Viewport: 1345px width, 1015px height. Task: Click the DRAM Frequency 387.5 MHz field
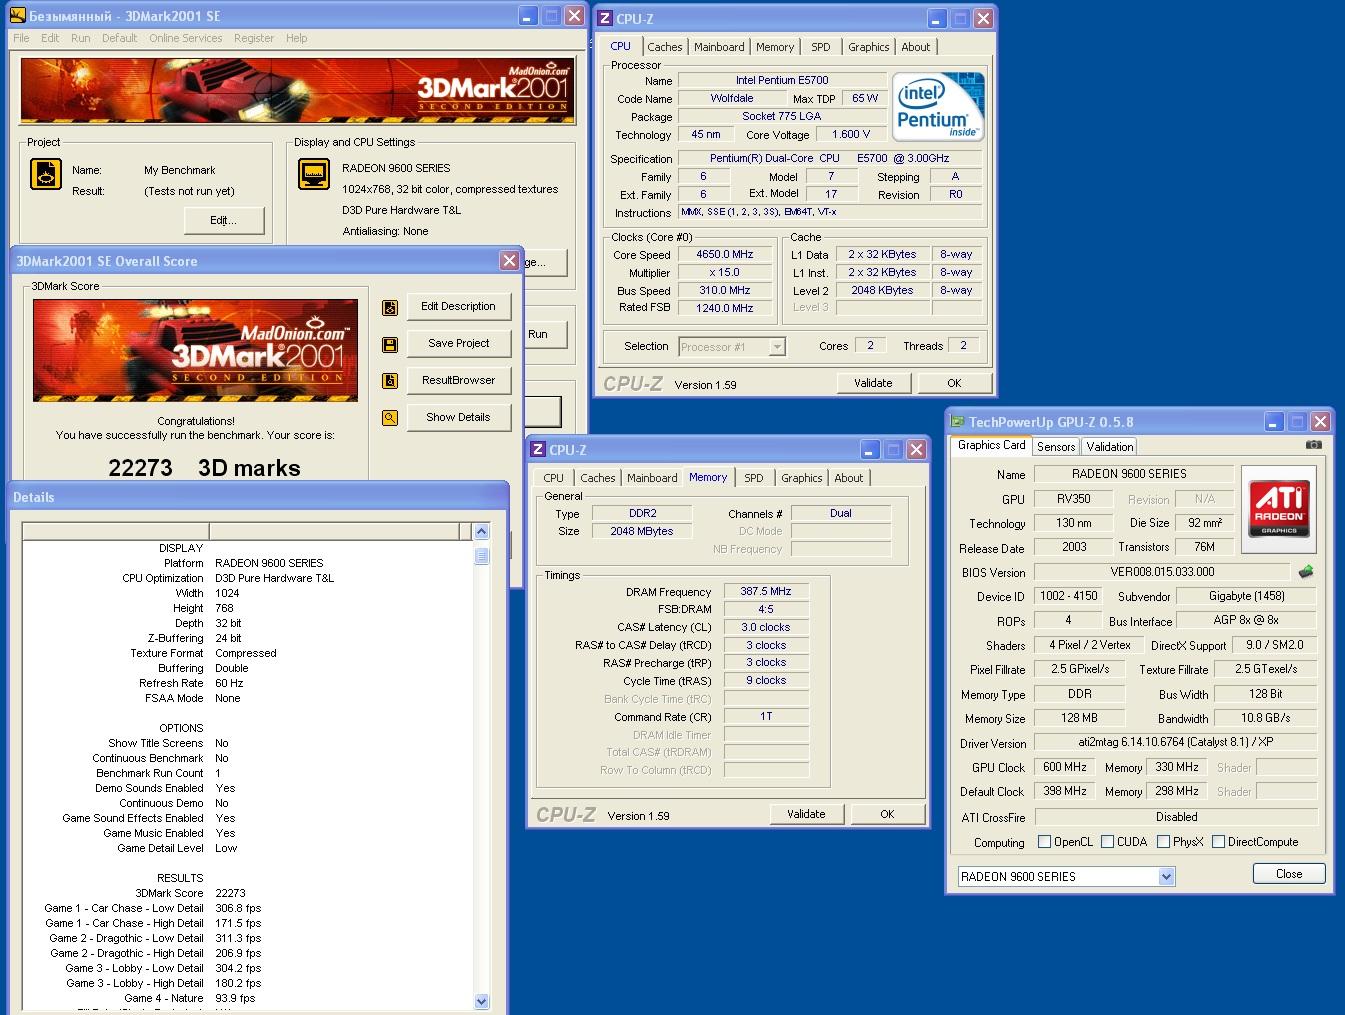coord(765,591)
